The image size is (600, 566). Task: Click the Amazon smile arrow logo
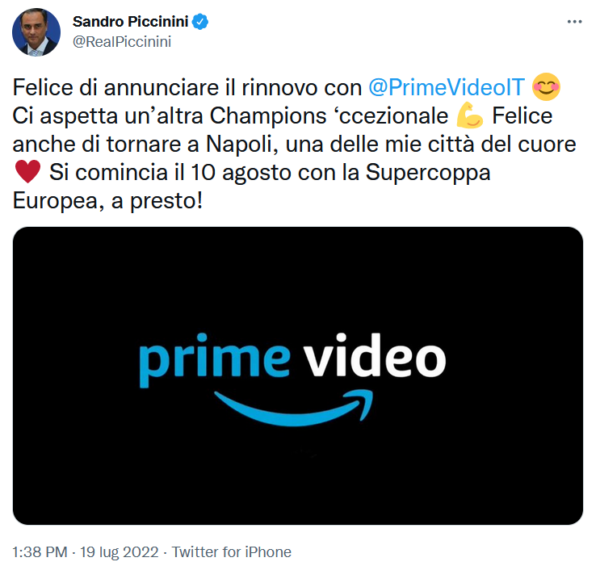point(293,408)
